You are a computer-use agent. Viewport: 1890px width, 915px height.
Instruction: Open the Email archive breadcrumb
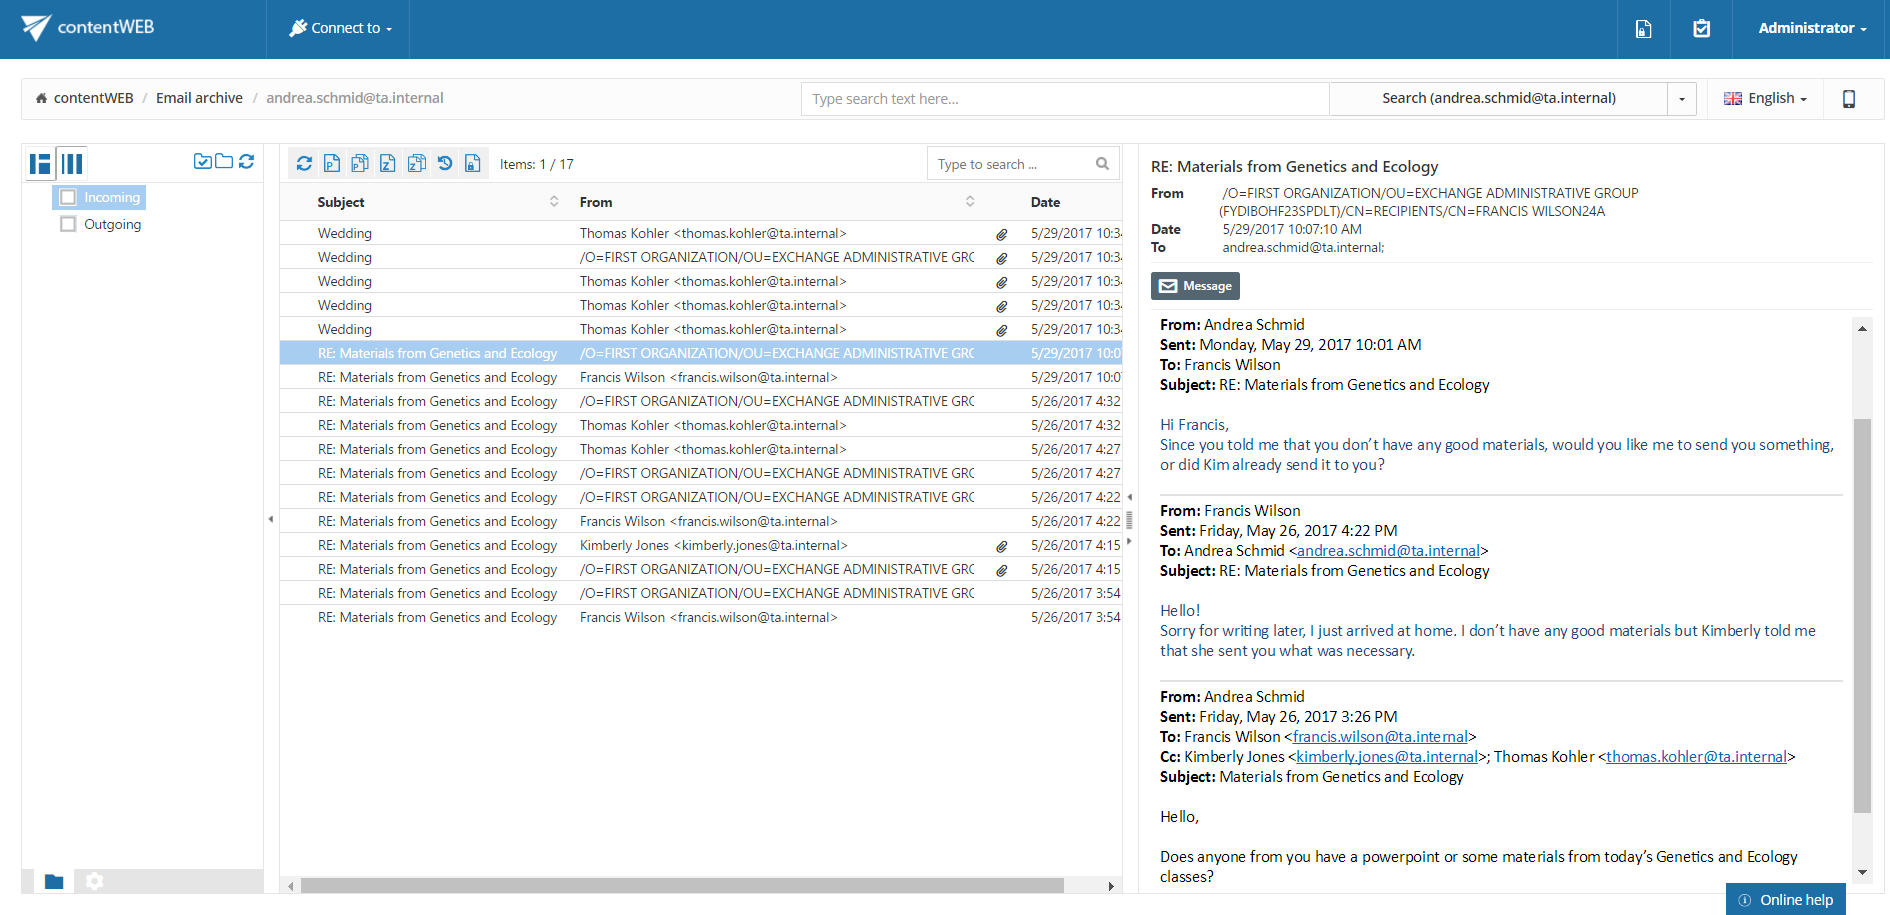[199, 98]
